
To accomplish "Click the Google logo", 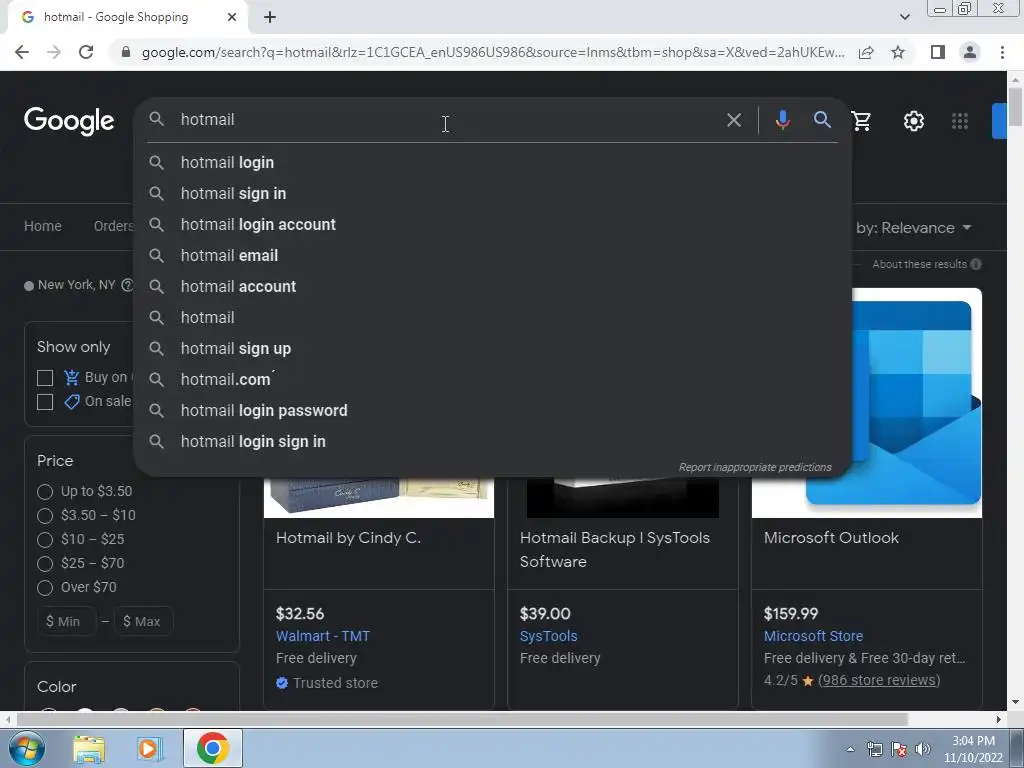I will [x=69, y=121].
